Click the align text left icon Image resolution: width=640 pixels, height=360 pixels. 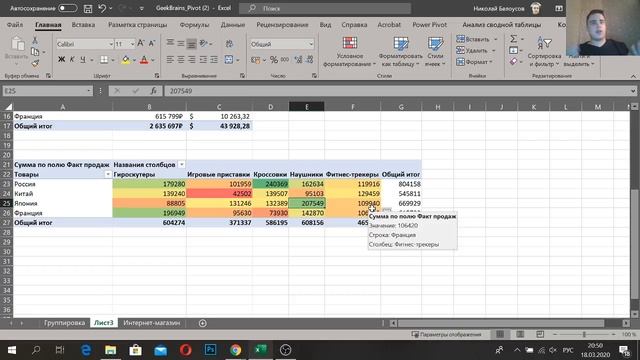click(x=170, y=60)
